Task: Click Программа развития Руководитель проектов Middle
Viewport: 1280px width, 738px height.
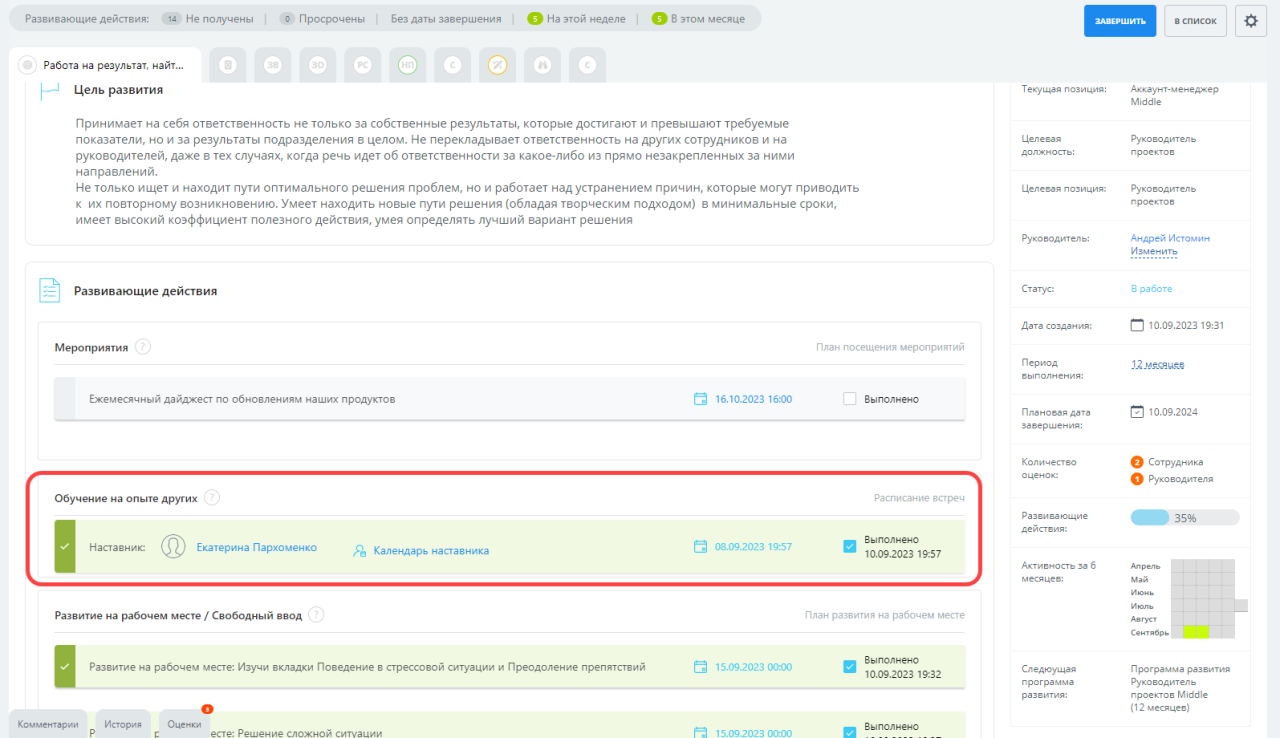Action: (1180, 688)
